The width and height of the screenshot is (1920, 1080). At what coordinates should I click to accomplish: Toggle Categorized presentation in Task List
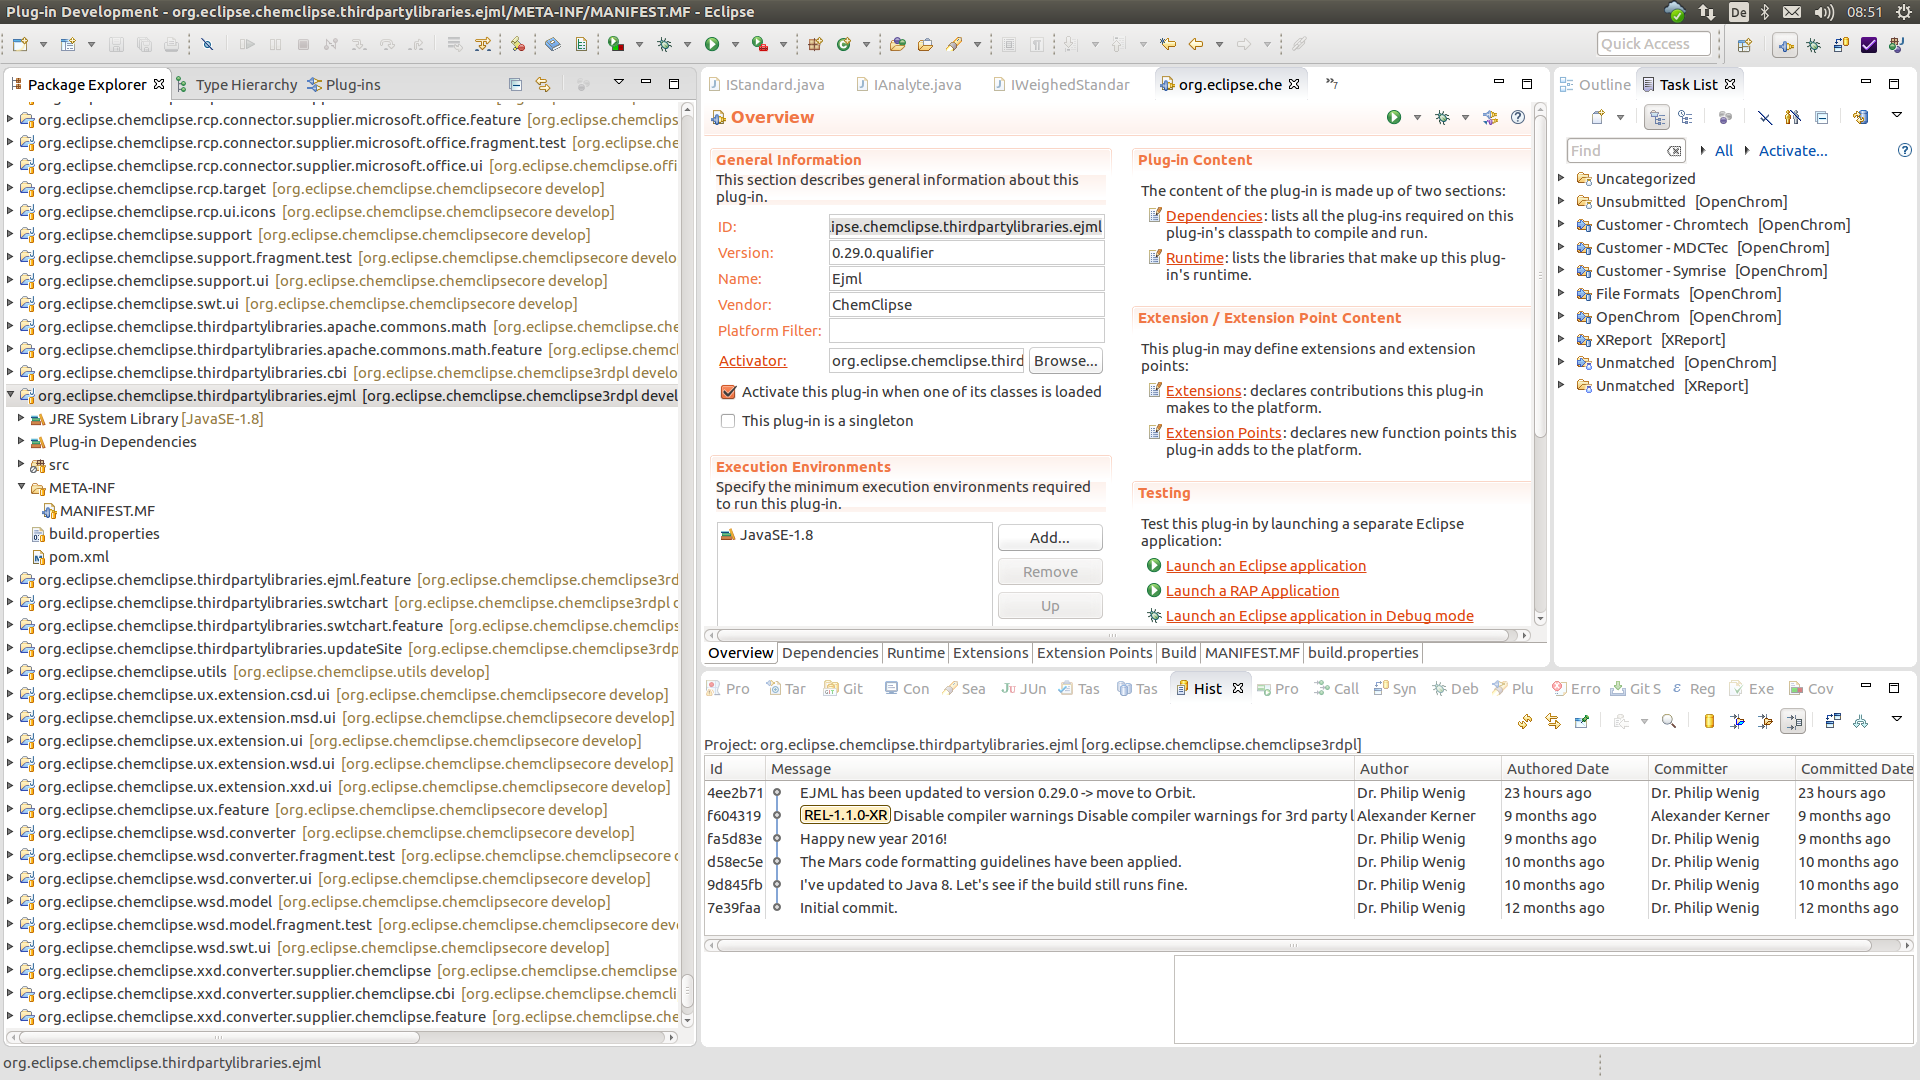click(x=1657, y=117)
